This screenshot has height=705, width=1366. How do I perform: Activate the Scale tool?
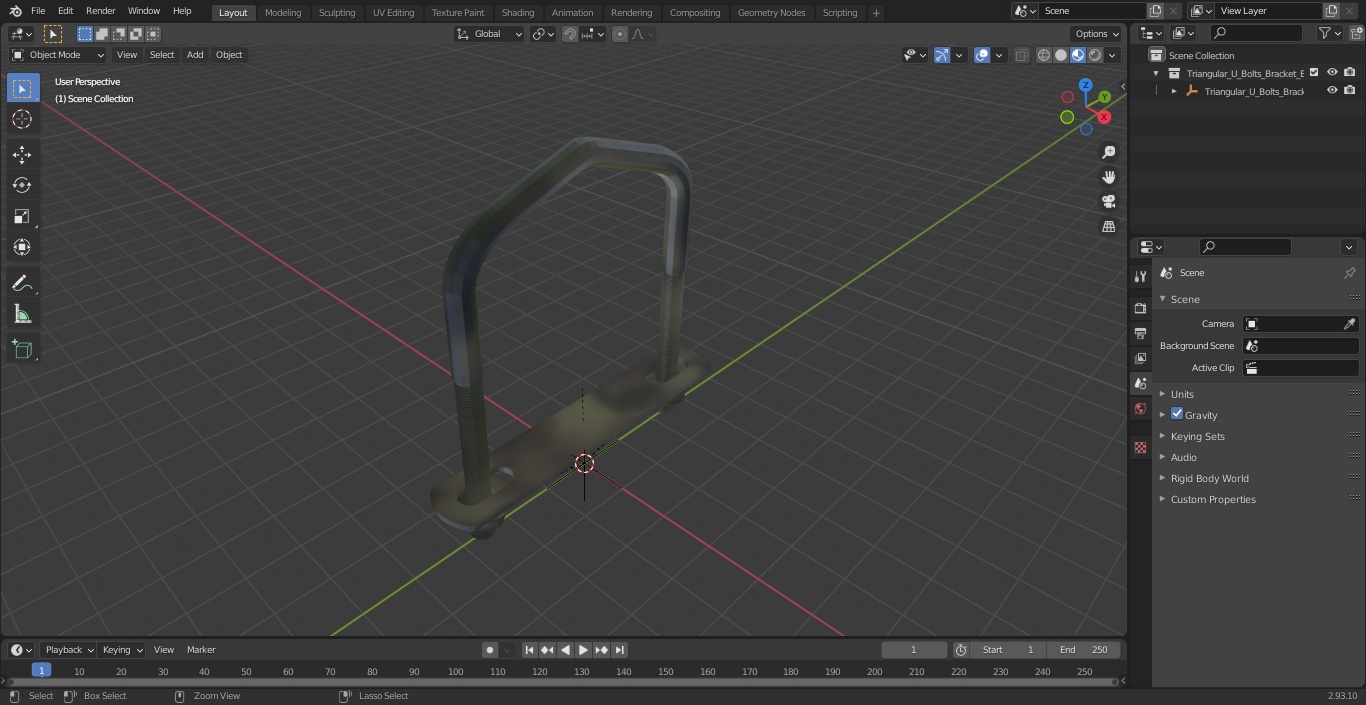[22, 216]
